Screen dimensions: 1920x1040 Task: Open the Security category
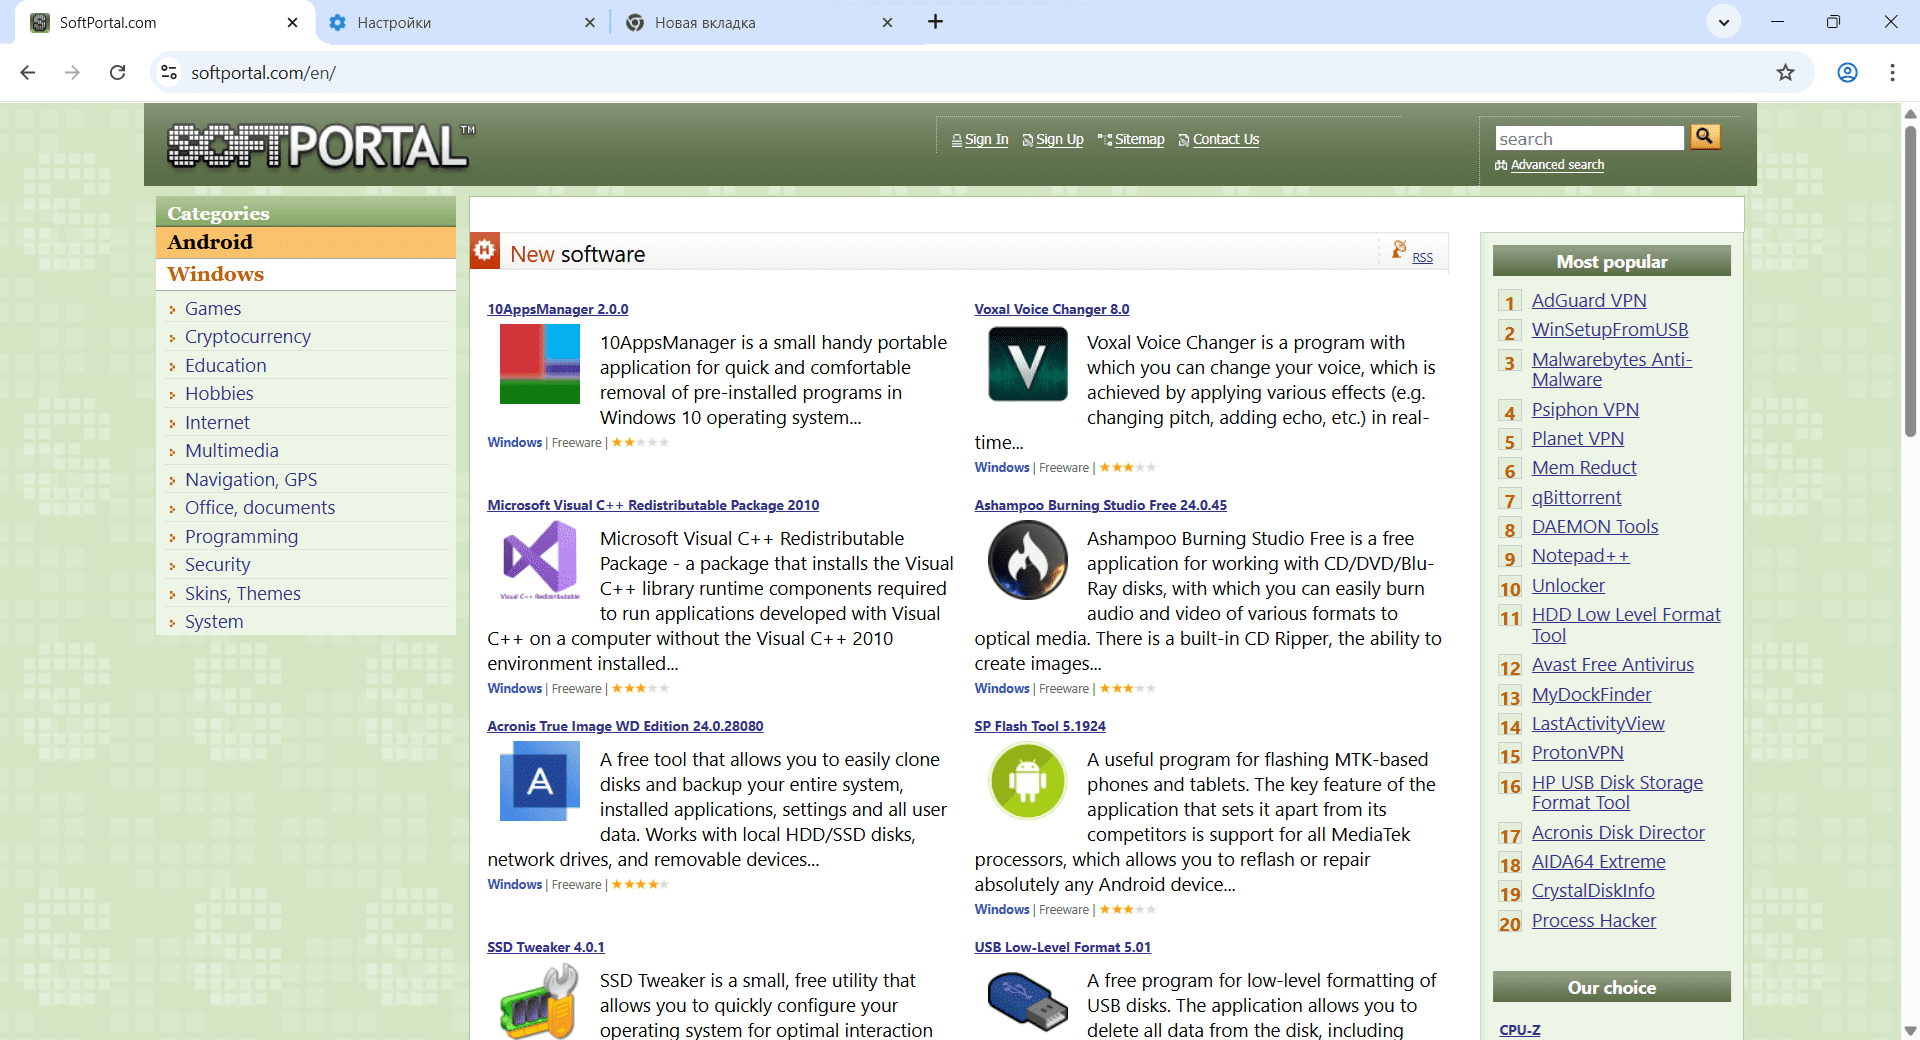click(217, 565)
